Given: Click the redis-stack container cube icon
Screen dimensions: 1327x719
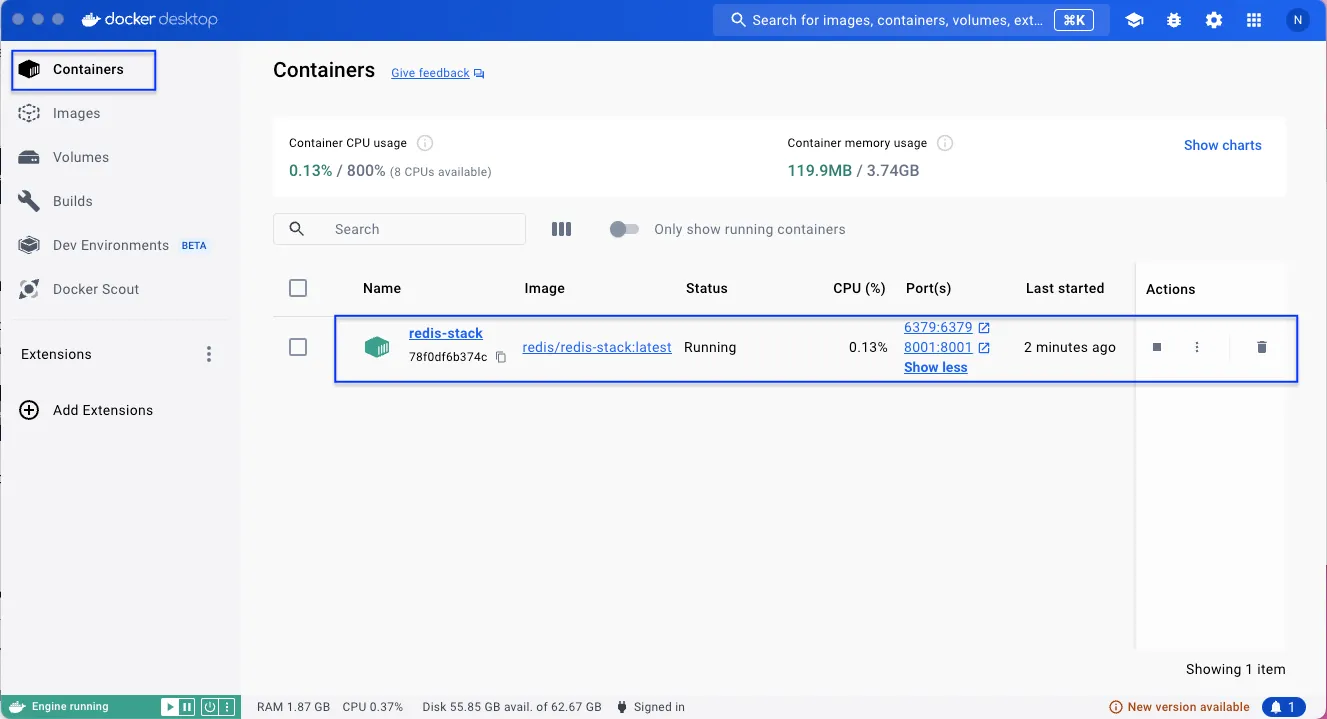Looking at the screenshot, I should pyautogui.click(x=377, y=347).
